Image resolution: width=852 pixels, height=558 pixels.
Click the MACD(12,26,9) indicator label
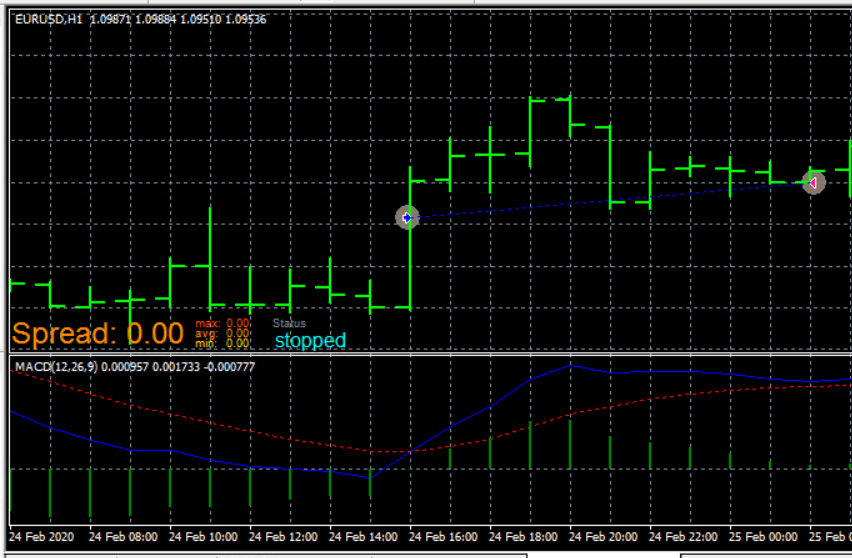[x=135, y=367]
